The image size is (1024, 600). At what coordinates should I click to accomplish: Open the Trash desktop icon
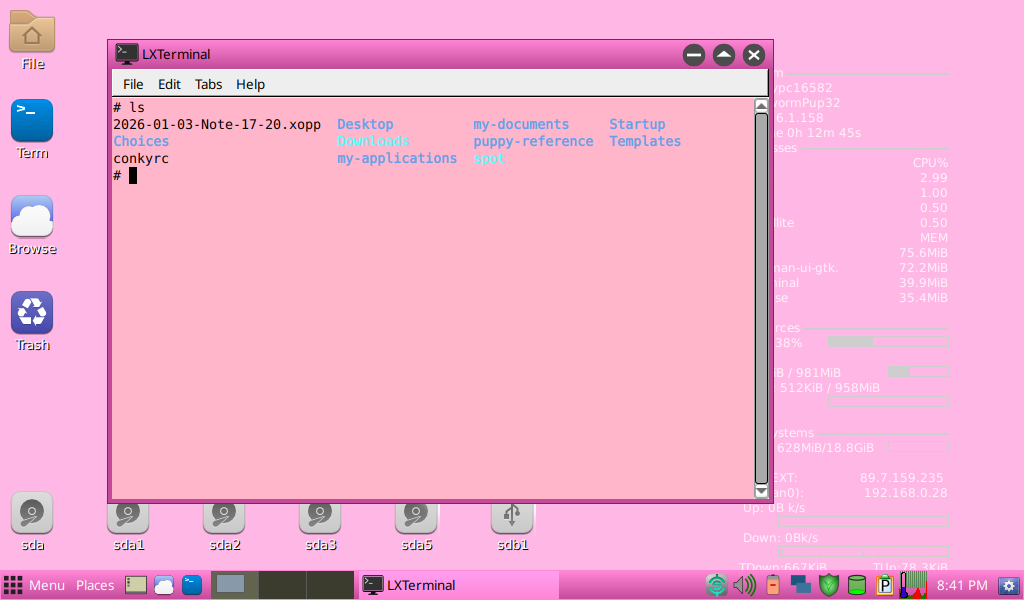(x=32, y=313)
